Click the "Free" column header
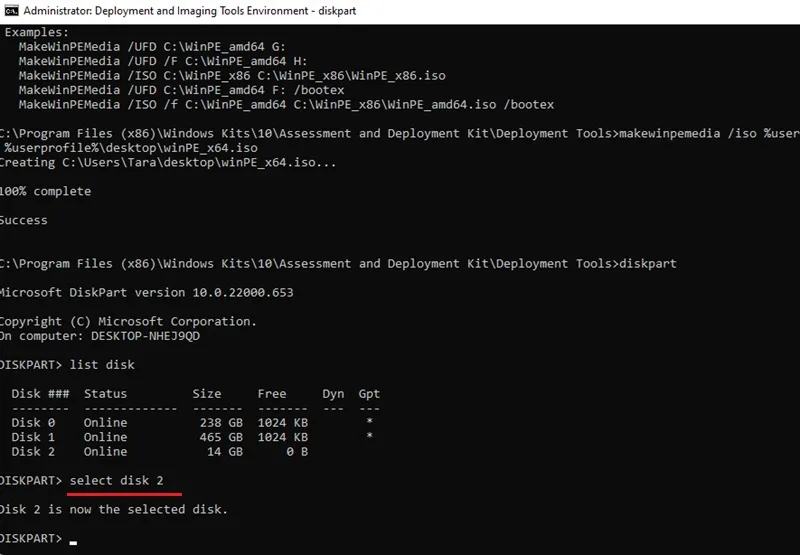 (272, 394)
